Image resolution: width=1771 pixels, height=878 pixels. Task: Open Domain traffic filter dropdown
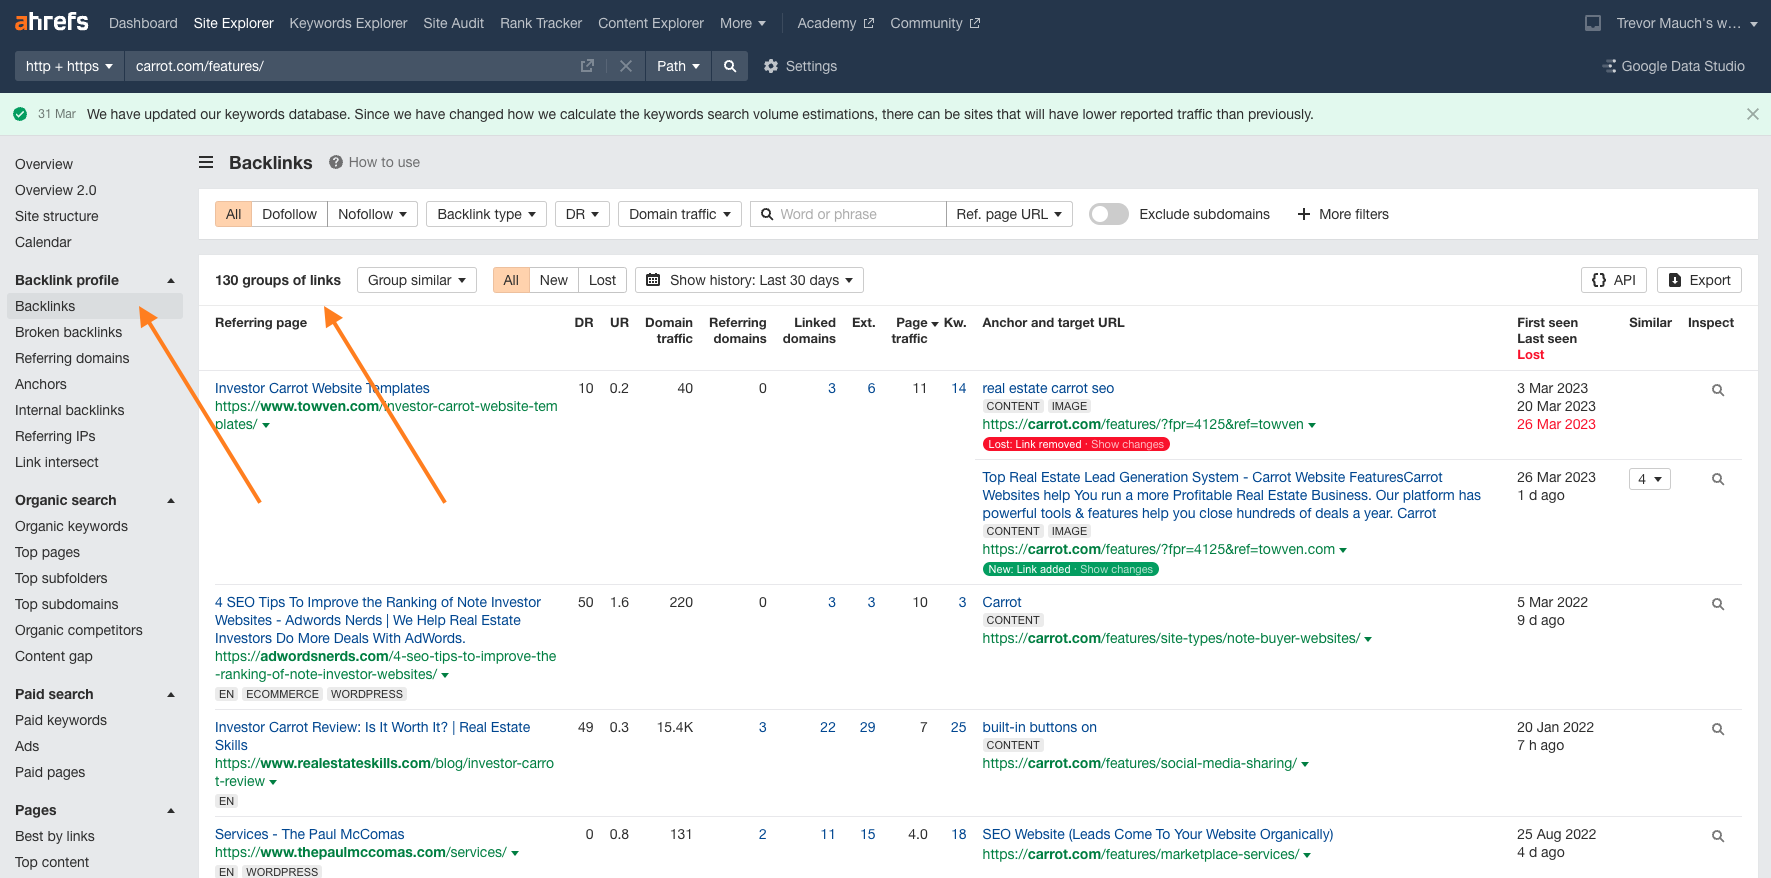679,214
